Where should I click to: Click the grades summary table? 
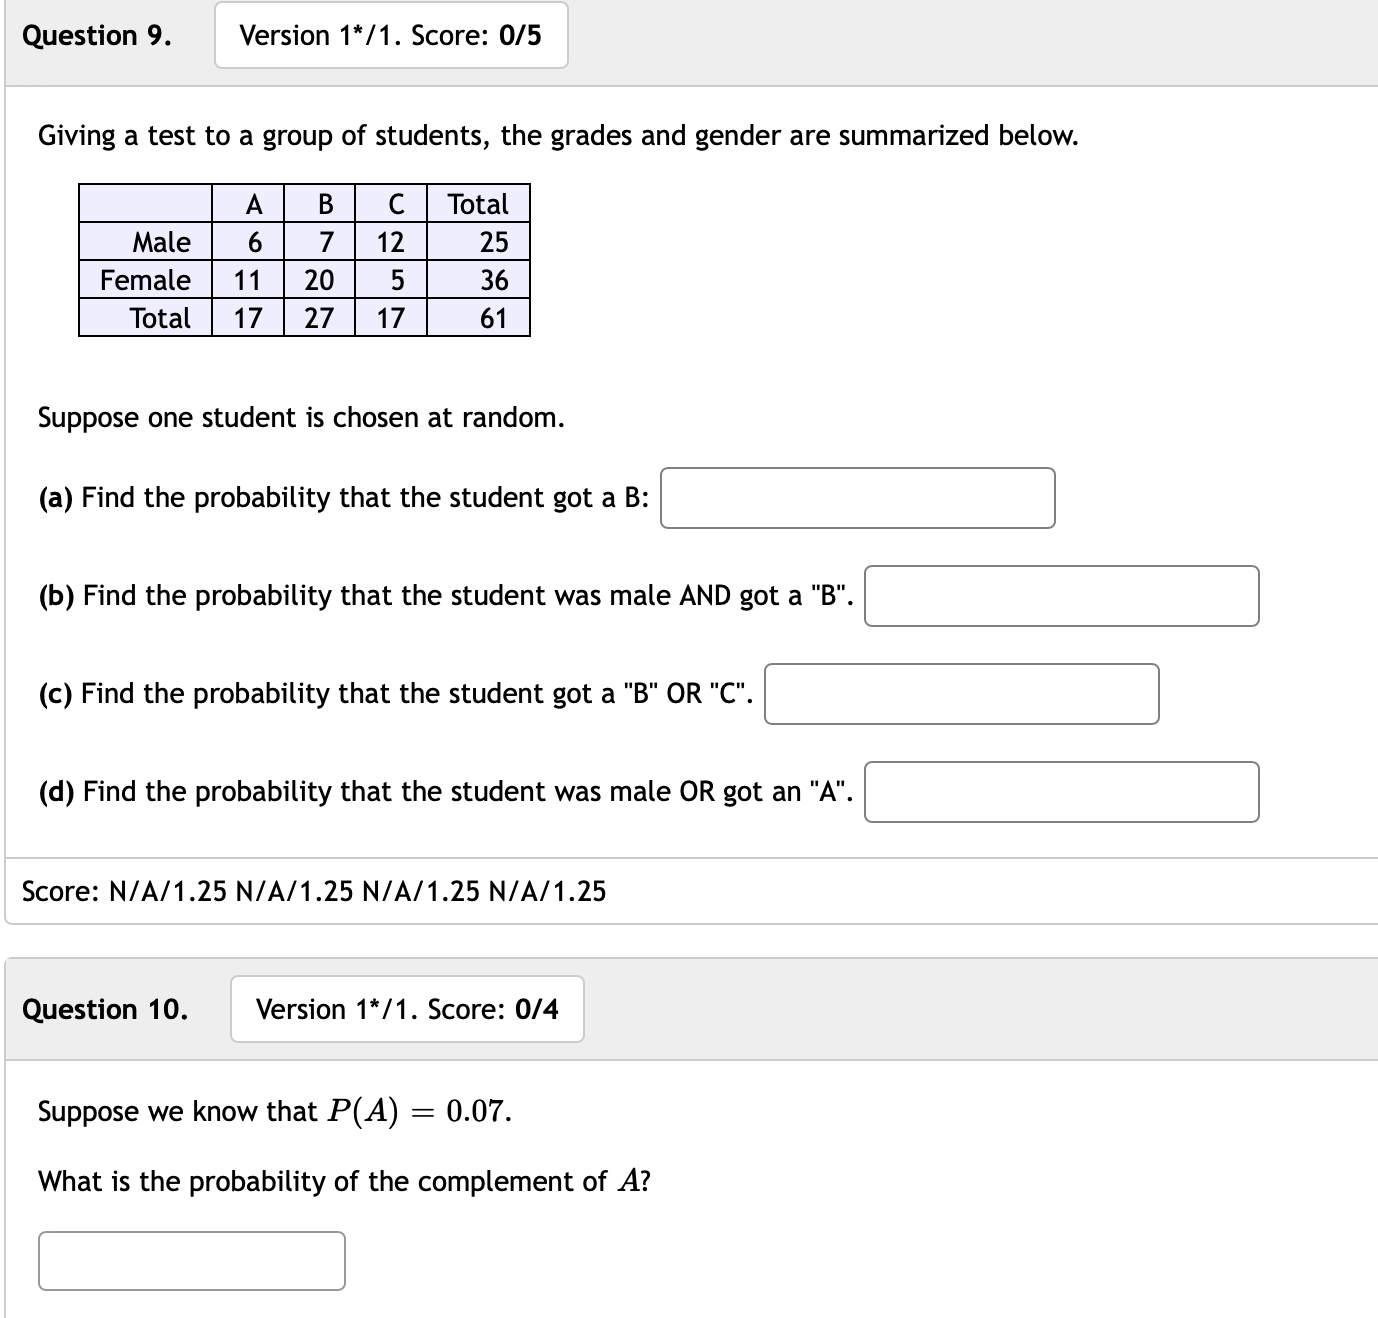pos(304,261)
